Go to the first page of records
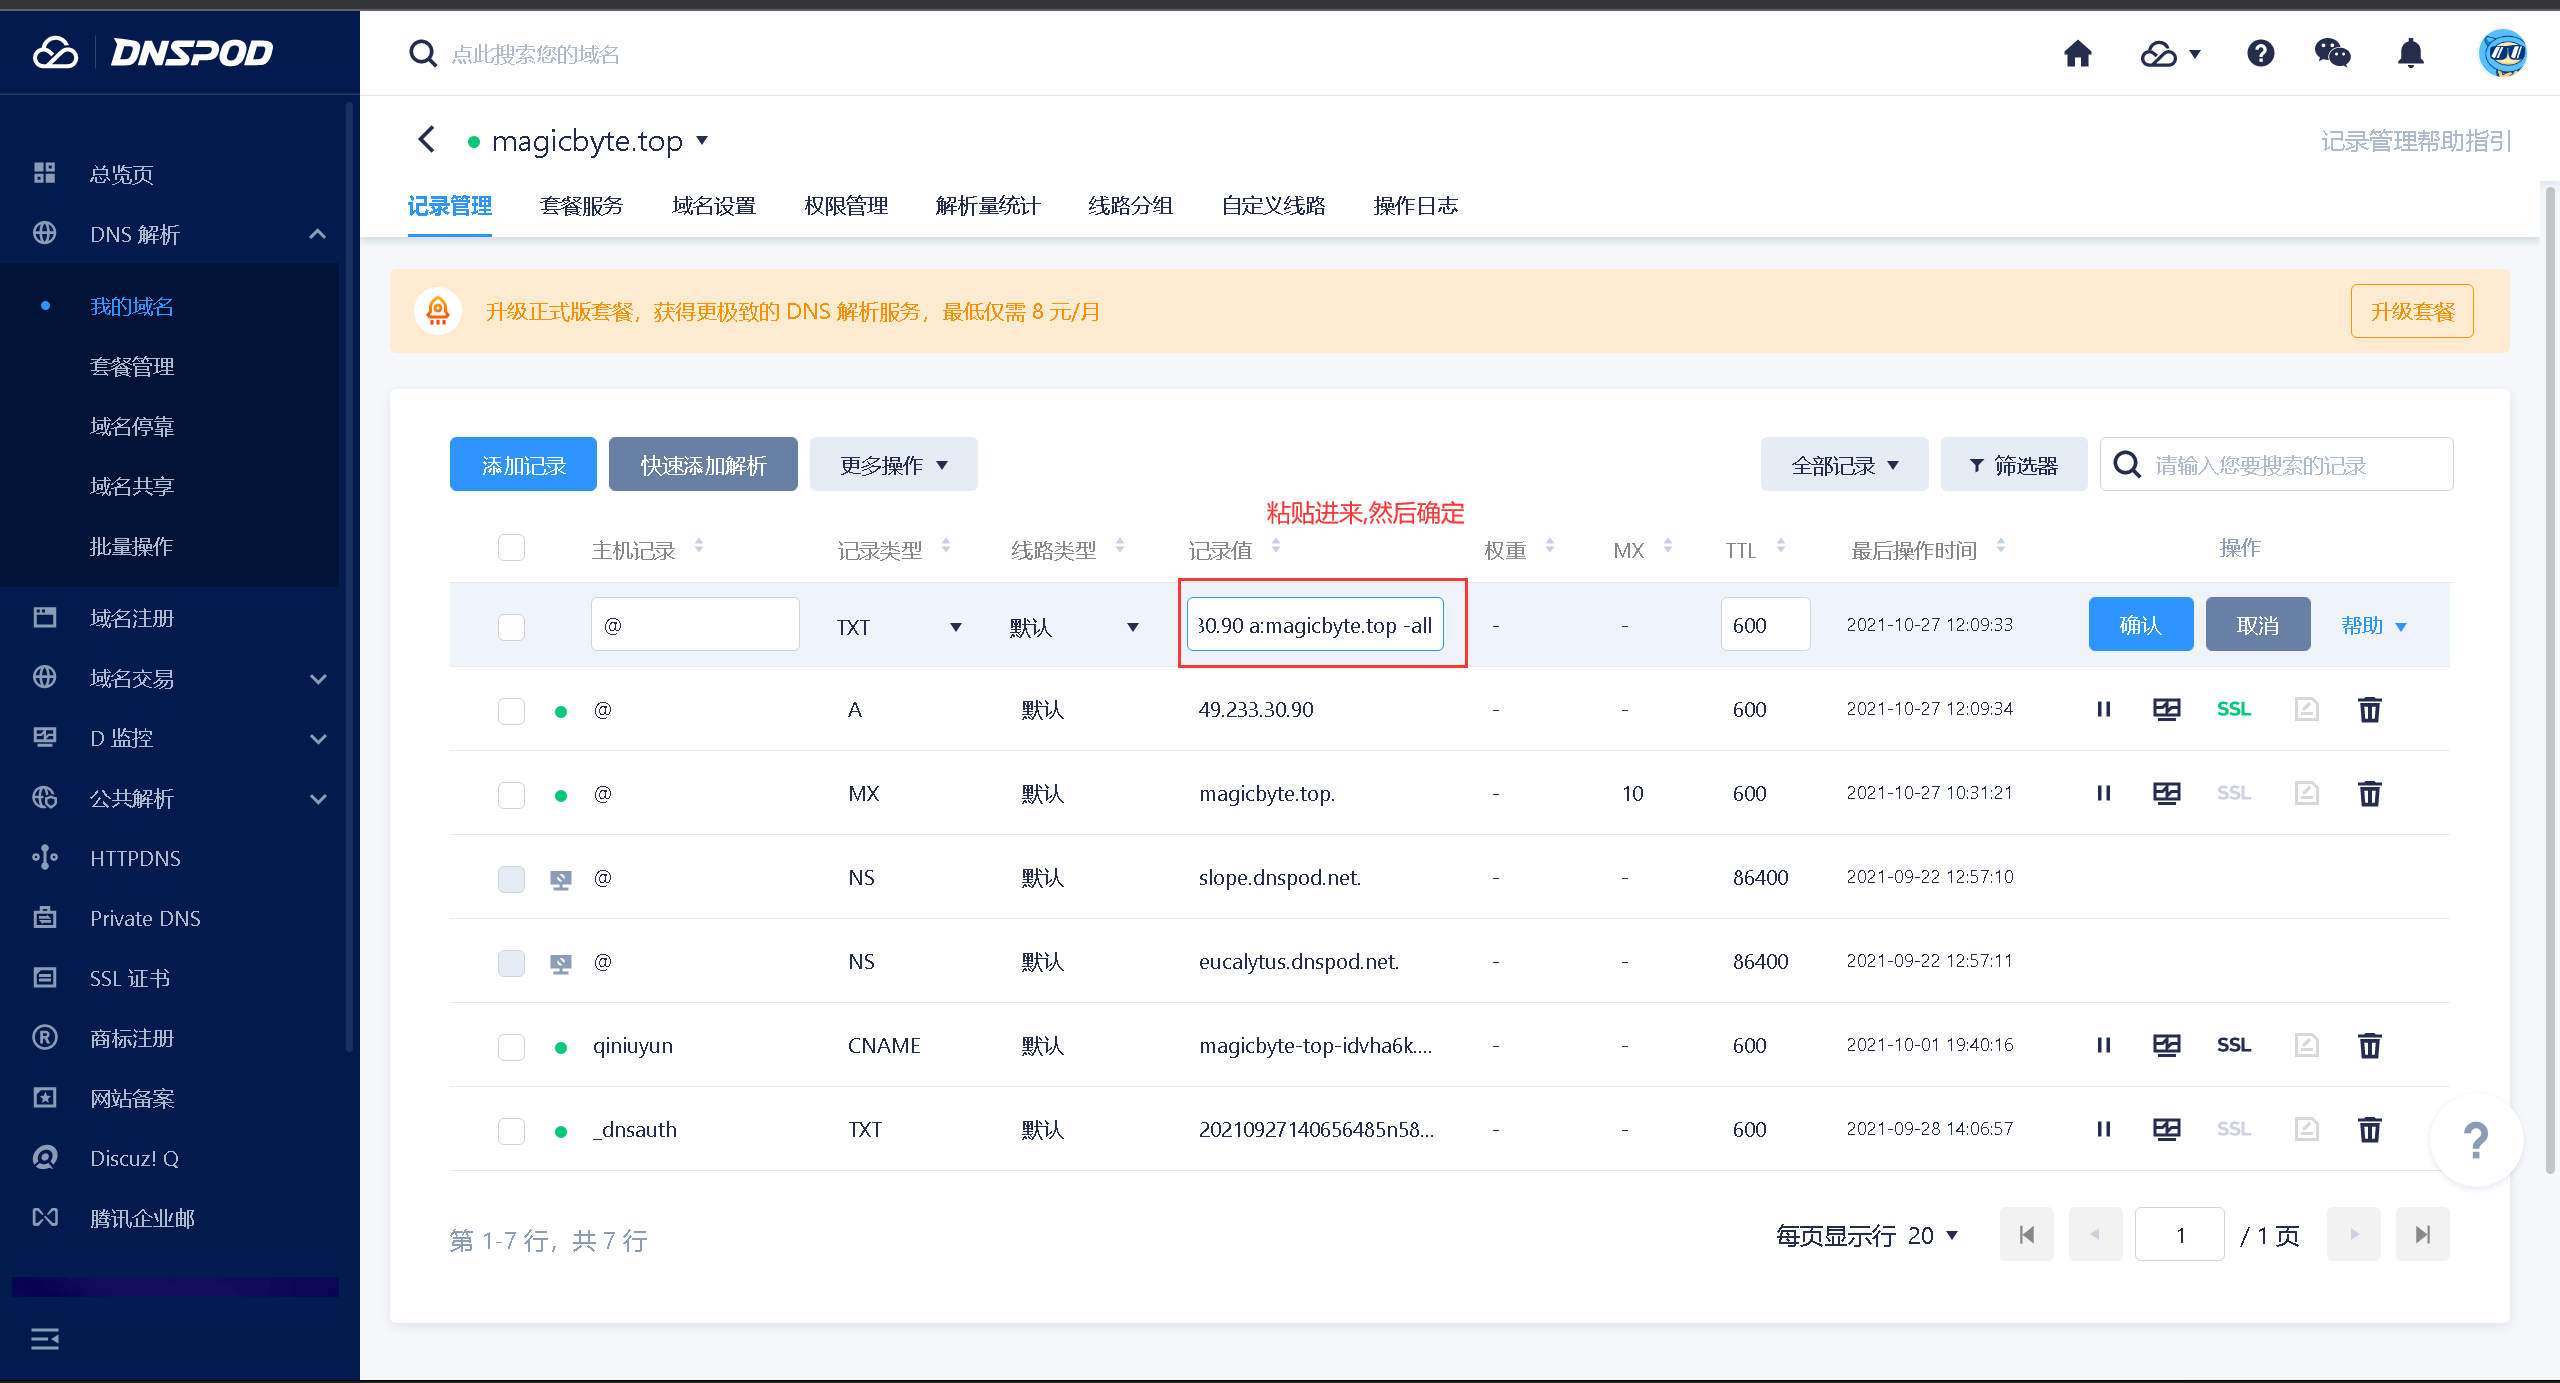 point(2027,1234)
